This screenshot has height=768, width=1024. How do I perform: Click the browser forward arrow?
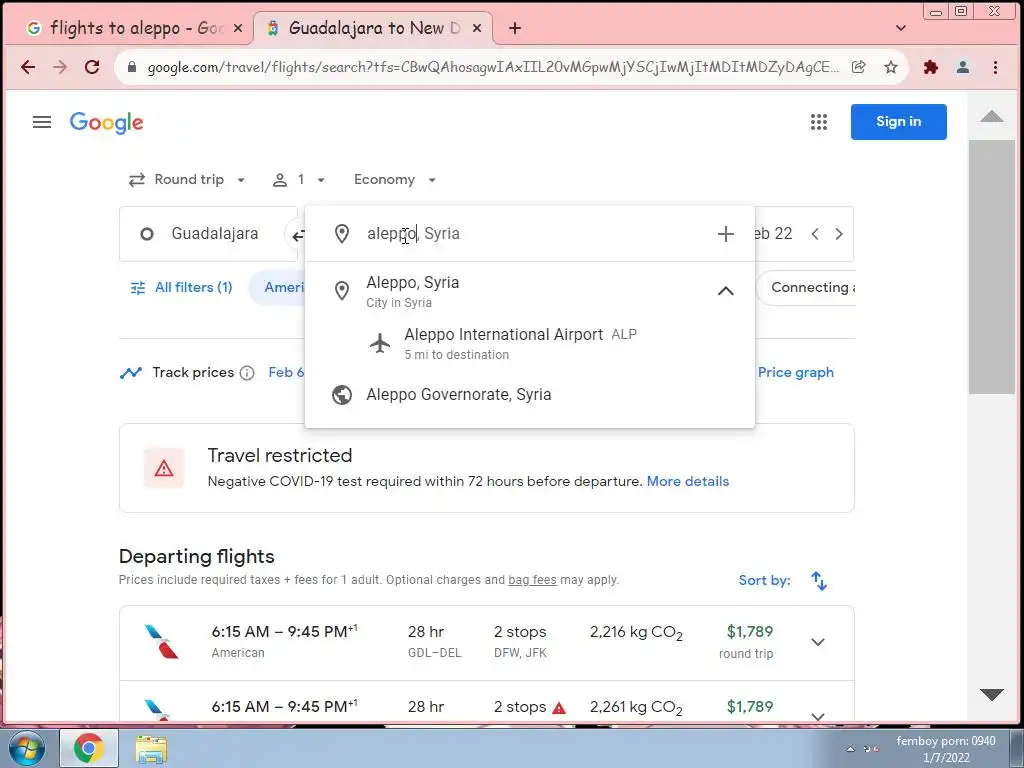pos(60,67)
